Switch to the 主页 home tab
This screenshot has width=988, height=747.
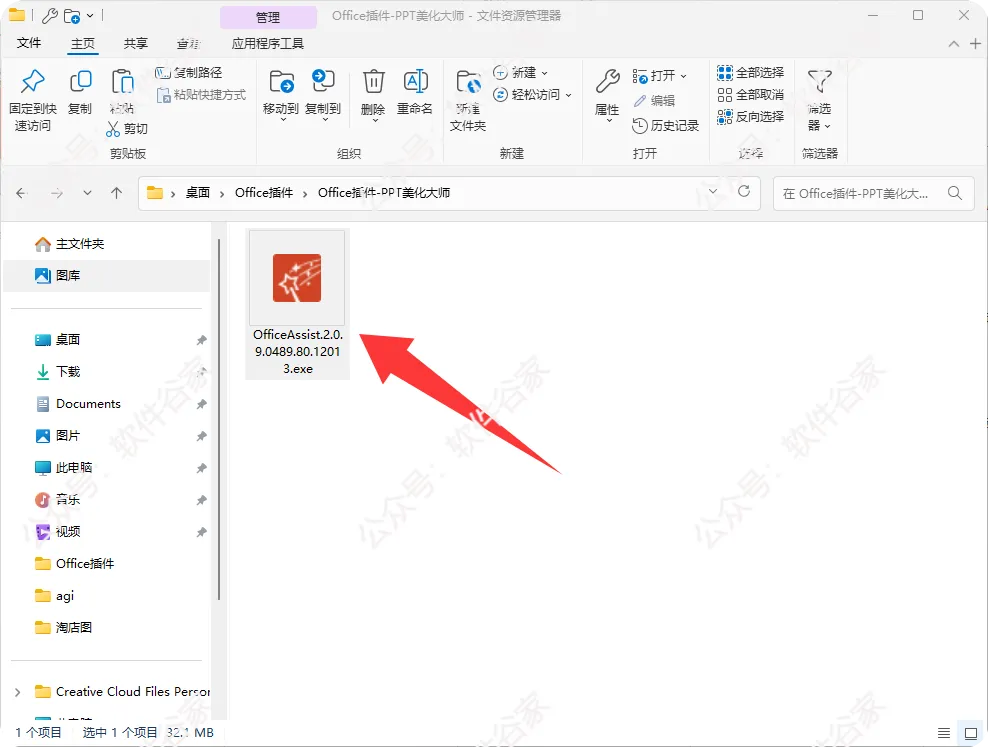click(x=83, y=43)
